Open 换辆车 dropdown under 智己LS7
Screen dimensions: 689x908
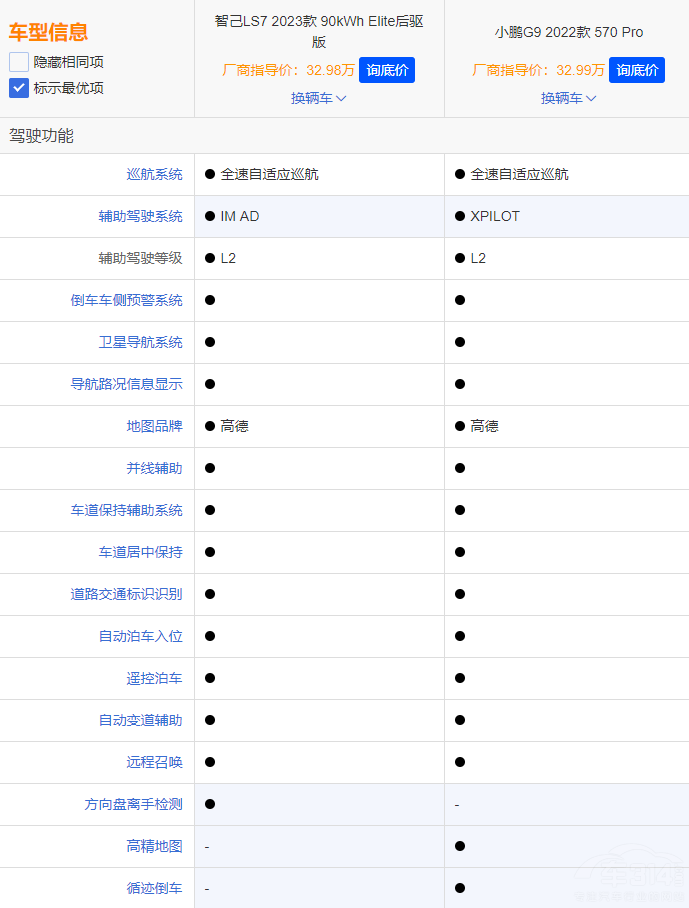click(x=318, y=98)
